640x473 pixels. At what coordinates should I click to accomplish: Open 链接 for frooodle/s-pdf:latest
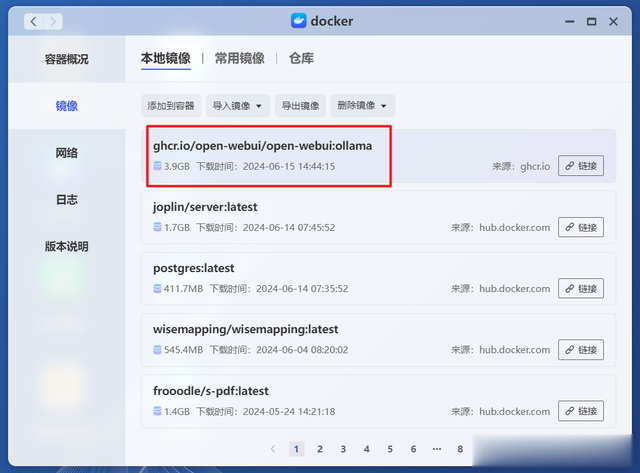pos(581,411)
